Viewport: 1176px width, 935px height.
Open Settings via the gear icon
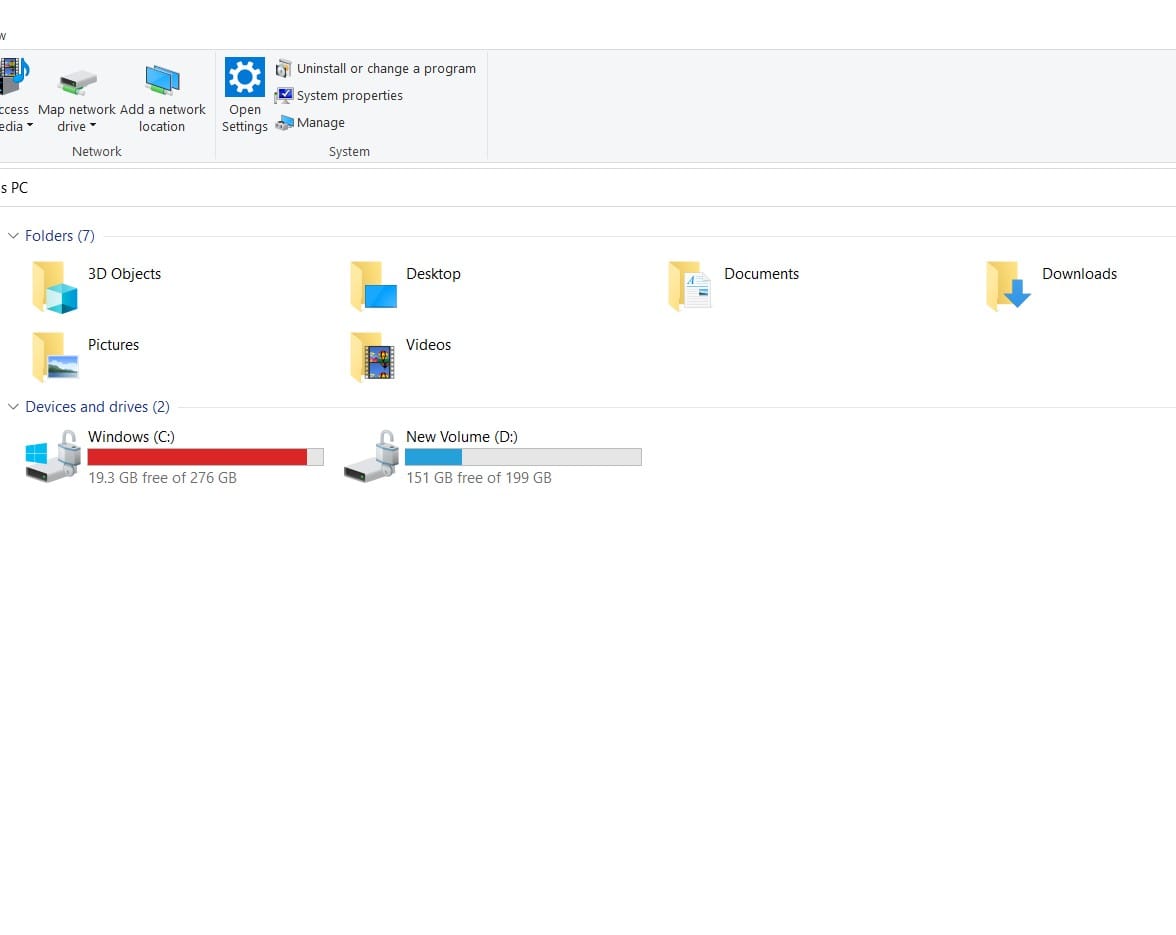(x=244, y=77)
